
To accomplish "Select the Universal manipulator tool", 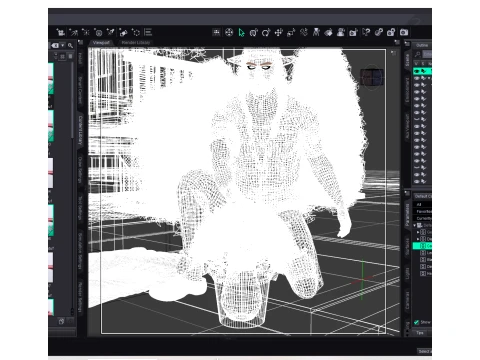I will (229, 32).
